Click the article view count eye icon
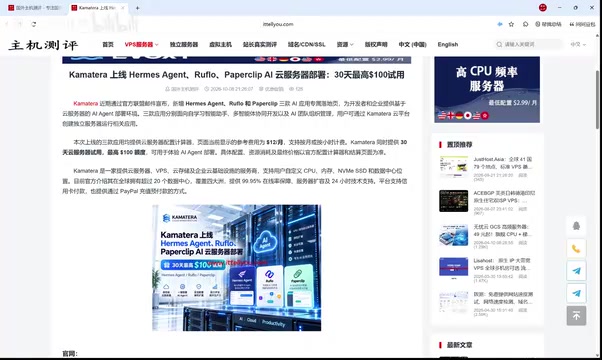The width and height of the screenshot is (602, 360). point(291,89)
